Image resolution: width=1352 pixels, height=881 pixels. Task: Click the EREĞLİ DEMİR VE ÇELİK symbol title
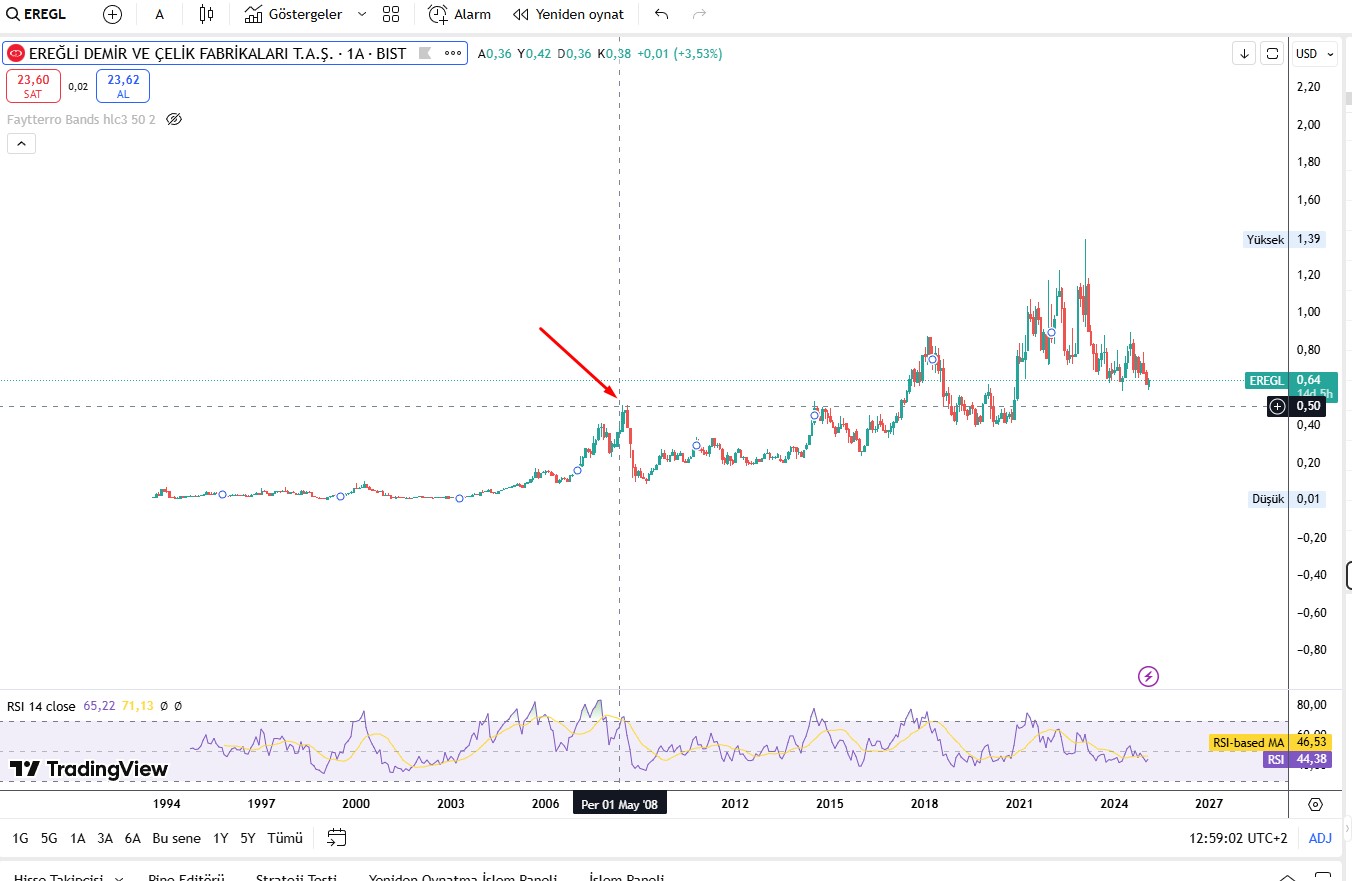click(216, 53)
